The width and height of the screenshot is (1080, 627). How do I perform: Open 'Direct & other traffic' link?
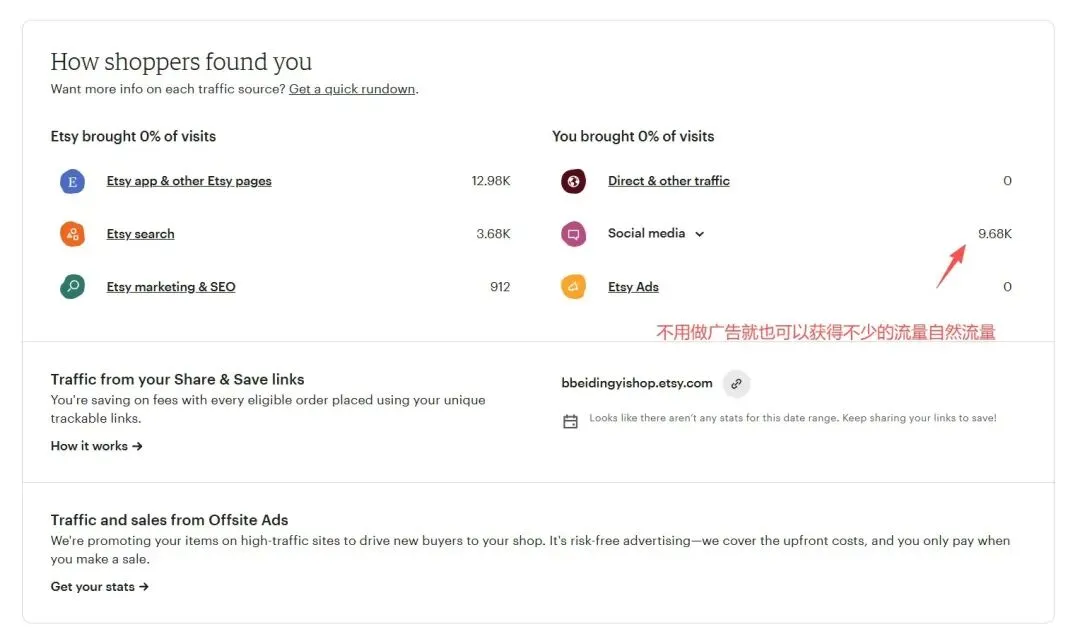(668, 181)
